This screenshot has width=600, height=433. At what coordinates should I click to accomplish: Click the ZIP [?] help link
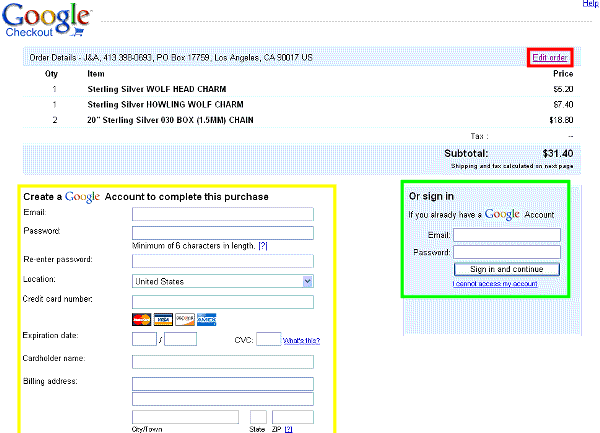point(289,429)
